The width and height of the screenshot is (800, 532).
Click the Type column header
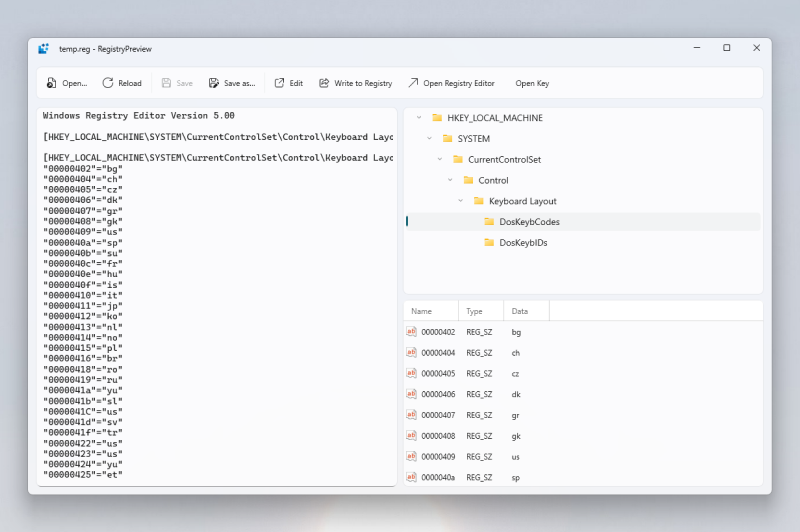(479, 311)
